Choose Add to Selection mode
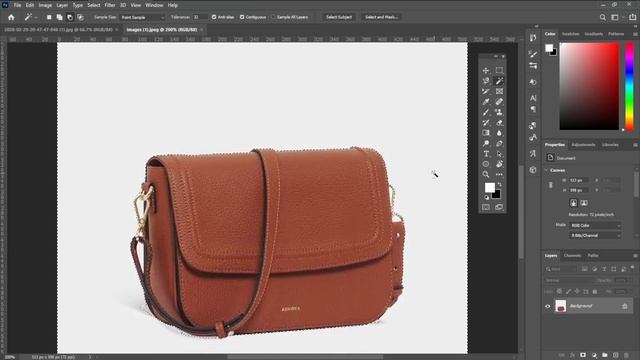The image size is (640, 360). (60, 17)
